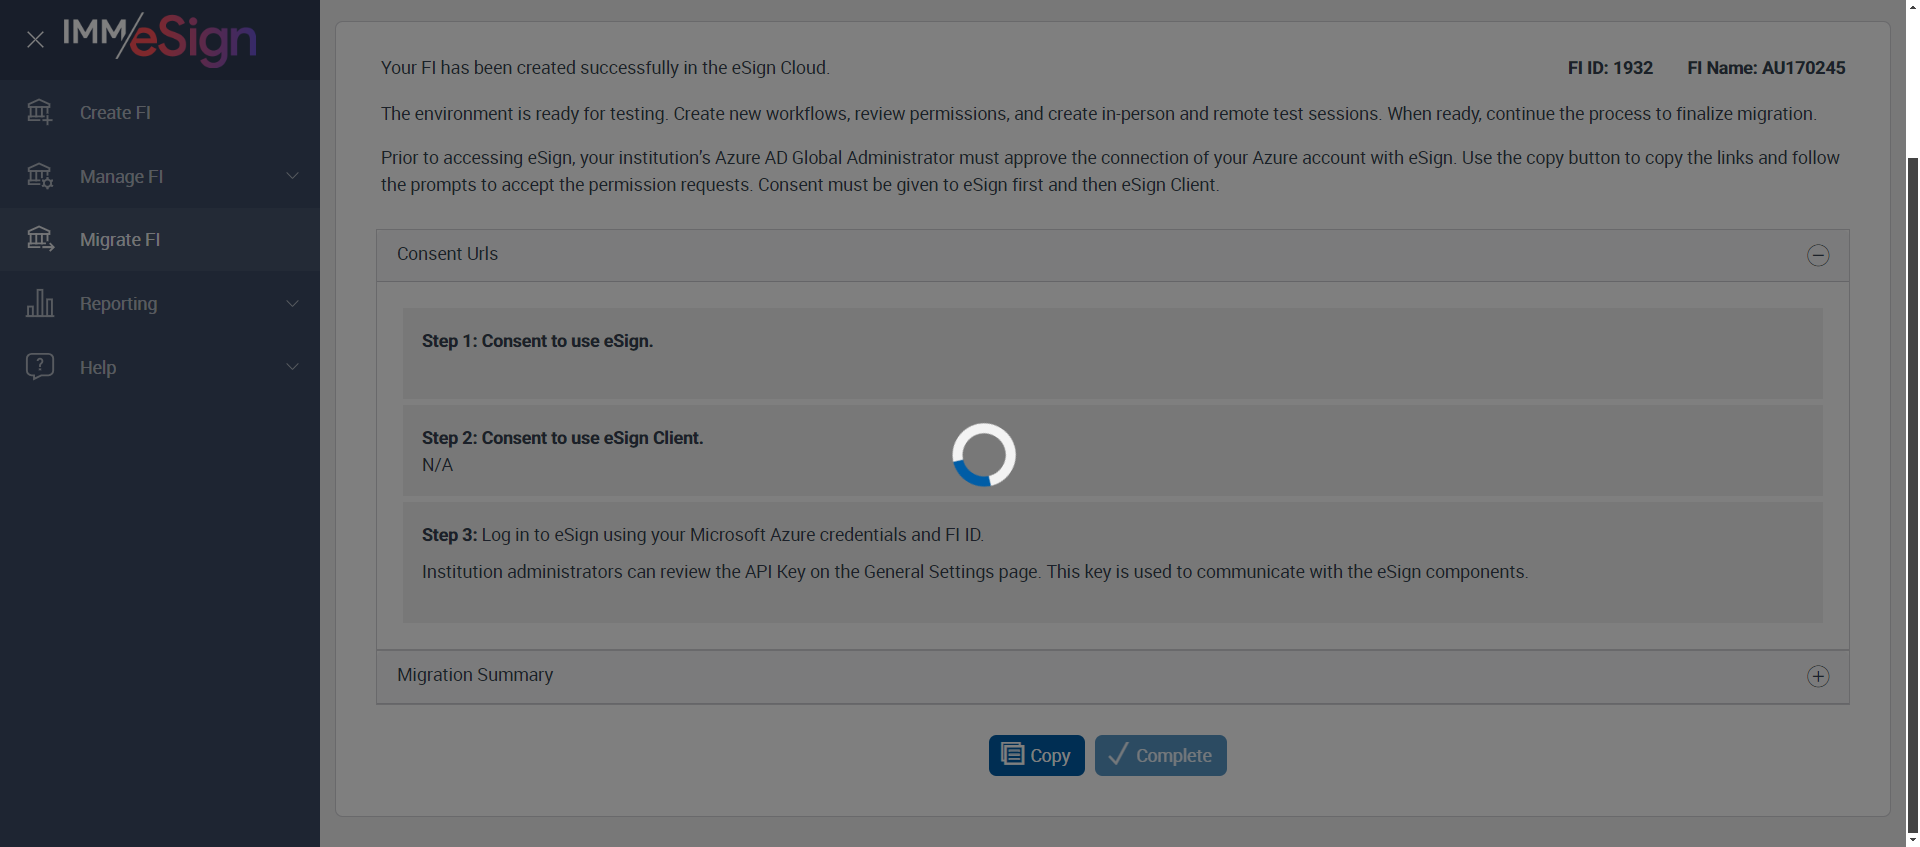Click the Migrate FI bank icon
Viewport: 1920px width, 847px height.
tap(40, 239)
